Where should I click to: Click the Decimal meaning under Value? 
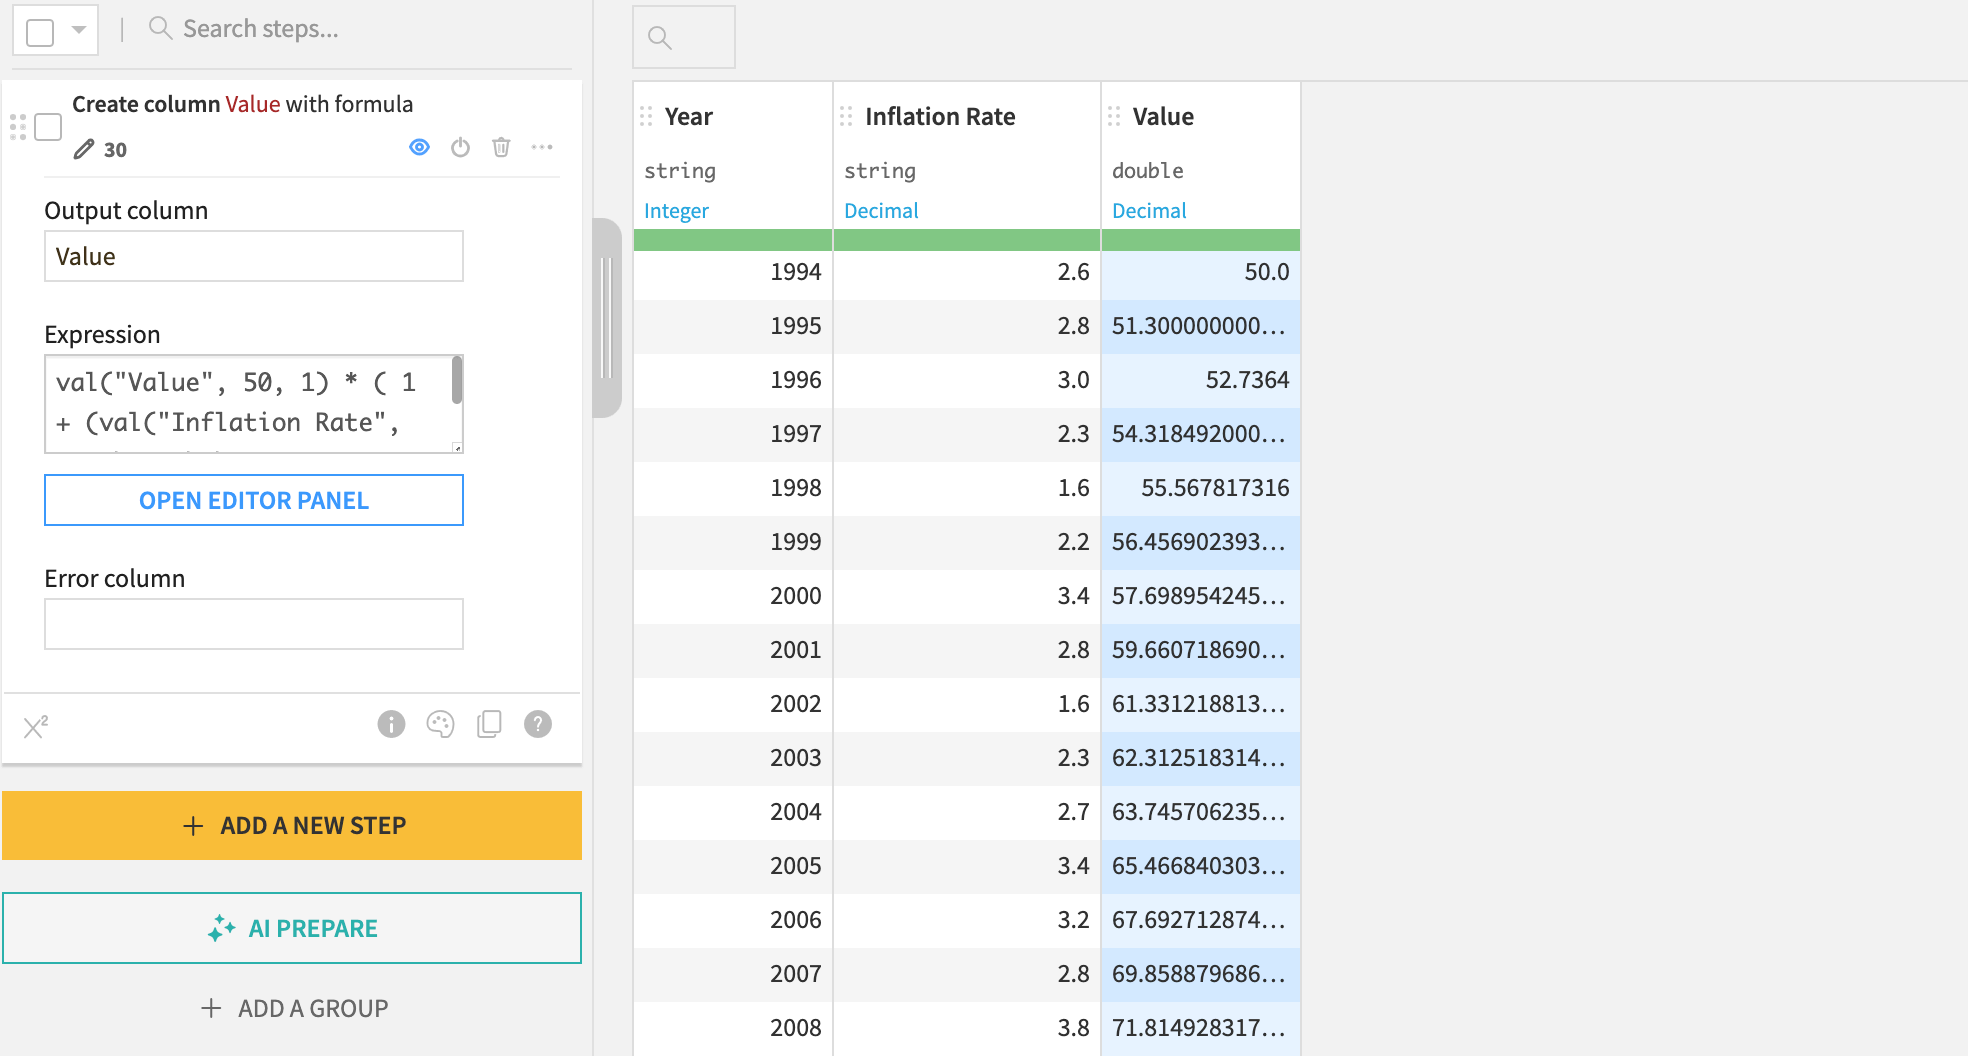(1149, 211)
